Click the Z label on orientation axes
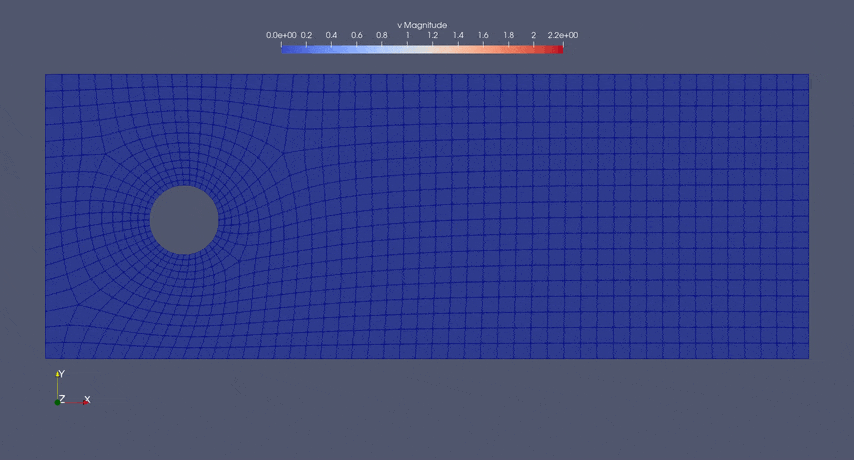This screenshot has height=460, width=854. tap(62, 399)
